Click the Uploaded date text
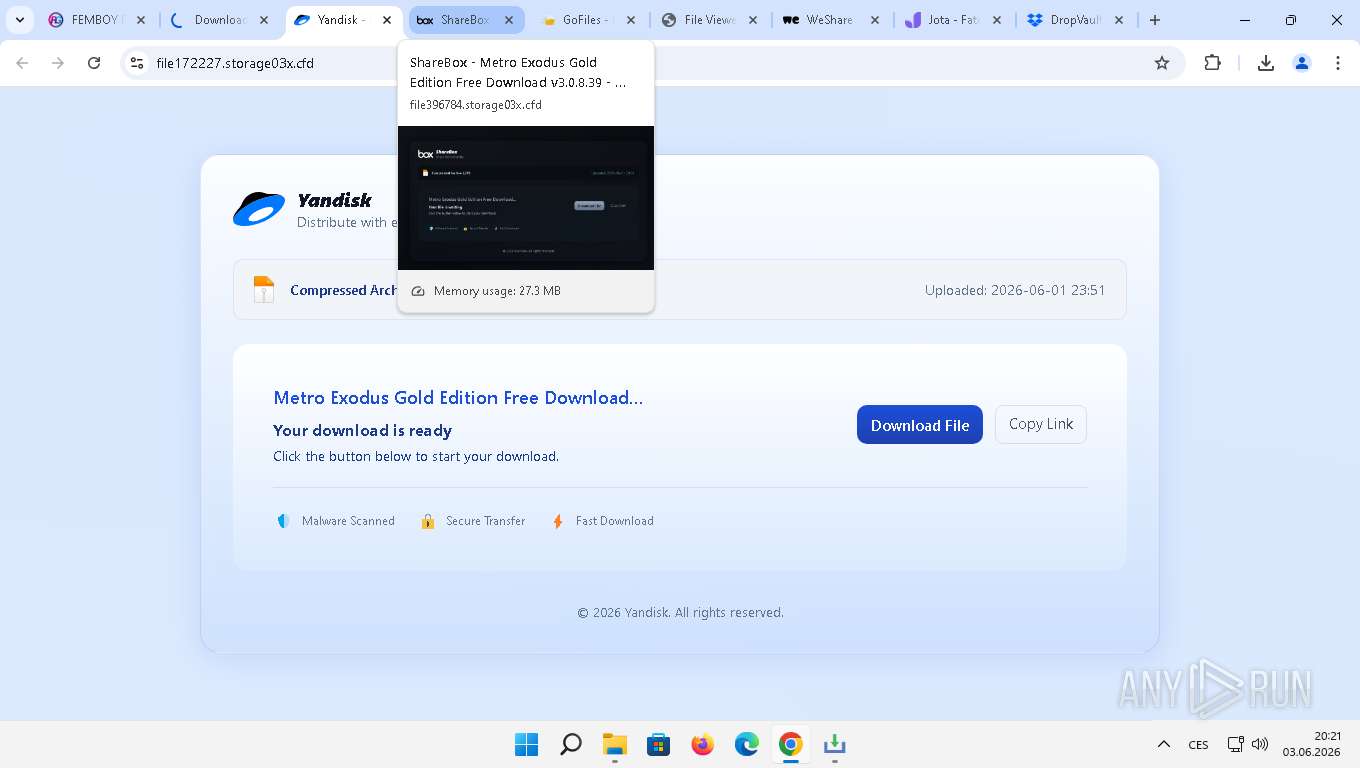Image resolution: width=1360 pixels, height=768 pixels. (1015, 290)
